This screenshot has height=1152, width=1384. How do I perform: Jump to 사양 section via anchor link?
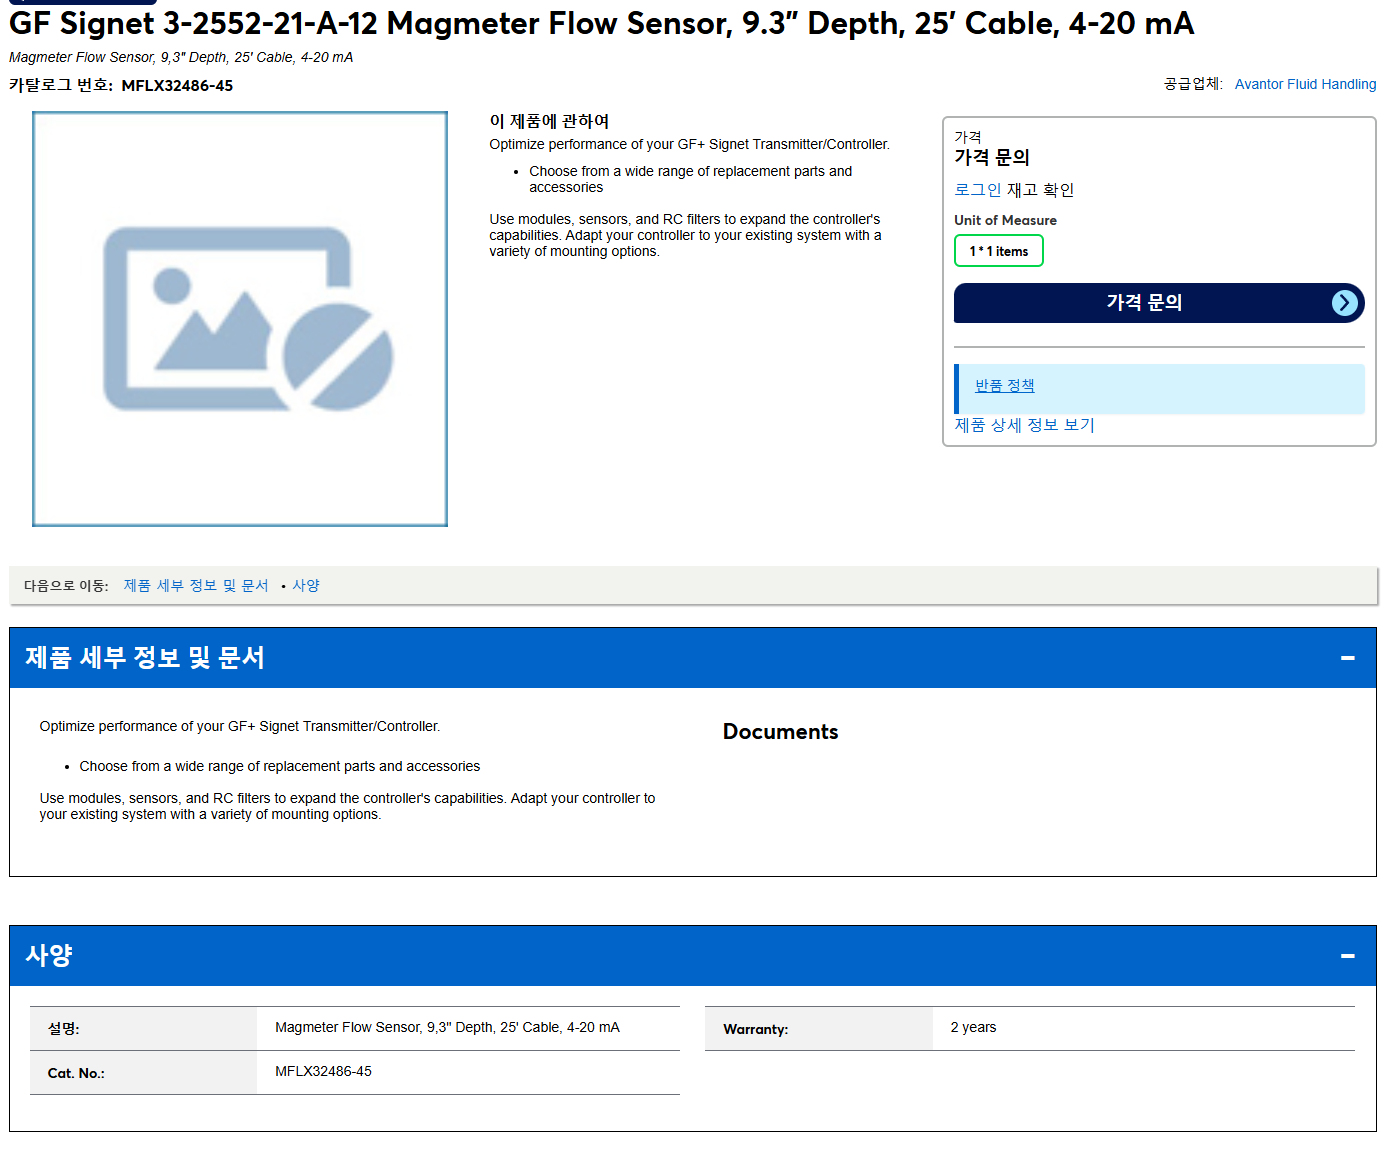[x=306, y=586]
